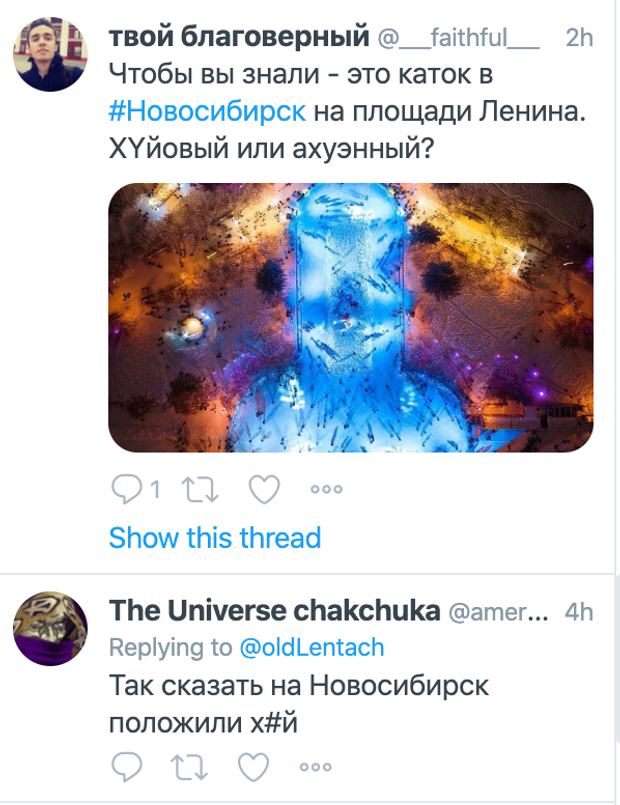Screen dimensions: 620x805
Task: Open the aerial ice rink photo
Action: tap(351, 317)
